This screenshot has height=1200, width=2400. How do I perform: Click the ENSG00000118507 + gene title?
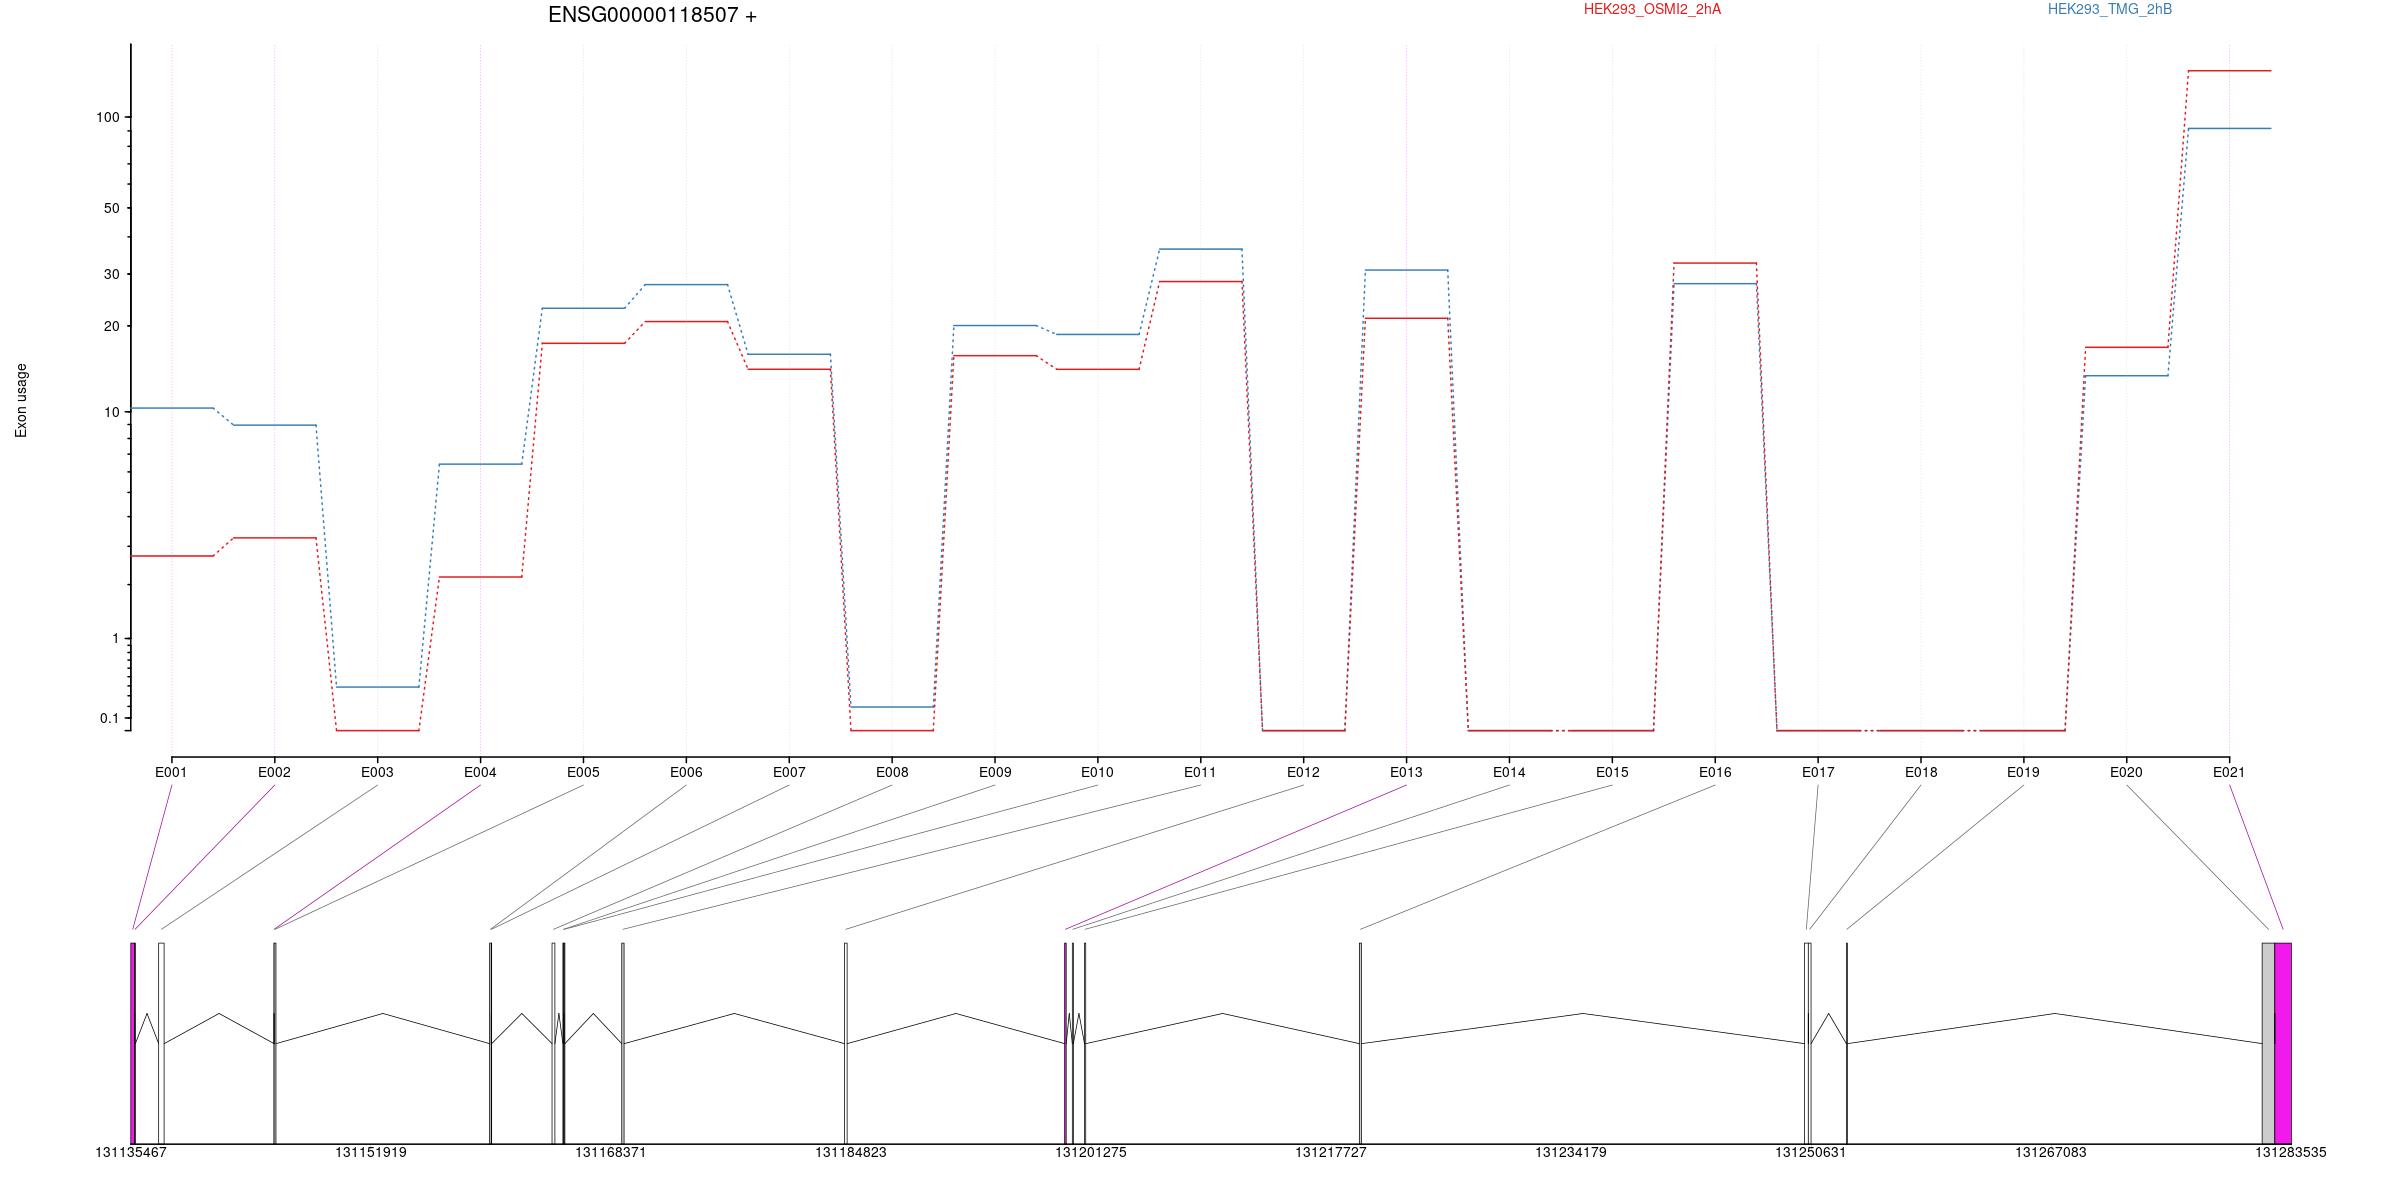[652, 15]
